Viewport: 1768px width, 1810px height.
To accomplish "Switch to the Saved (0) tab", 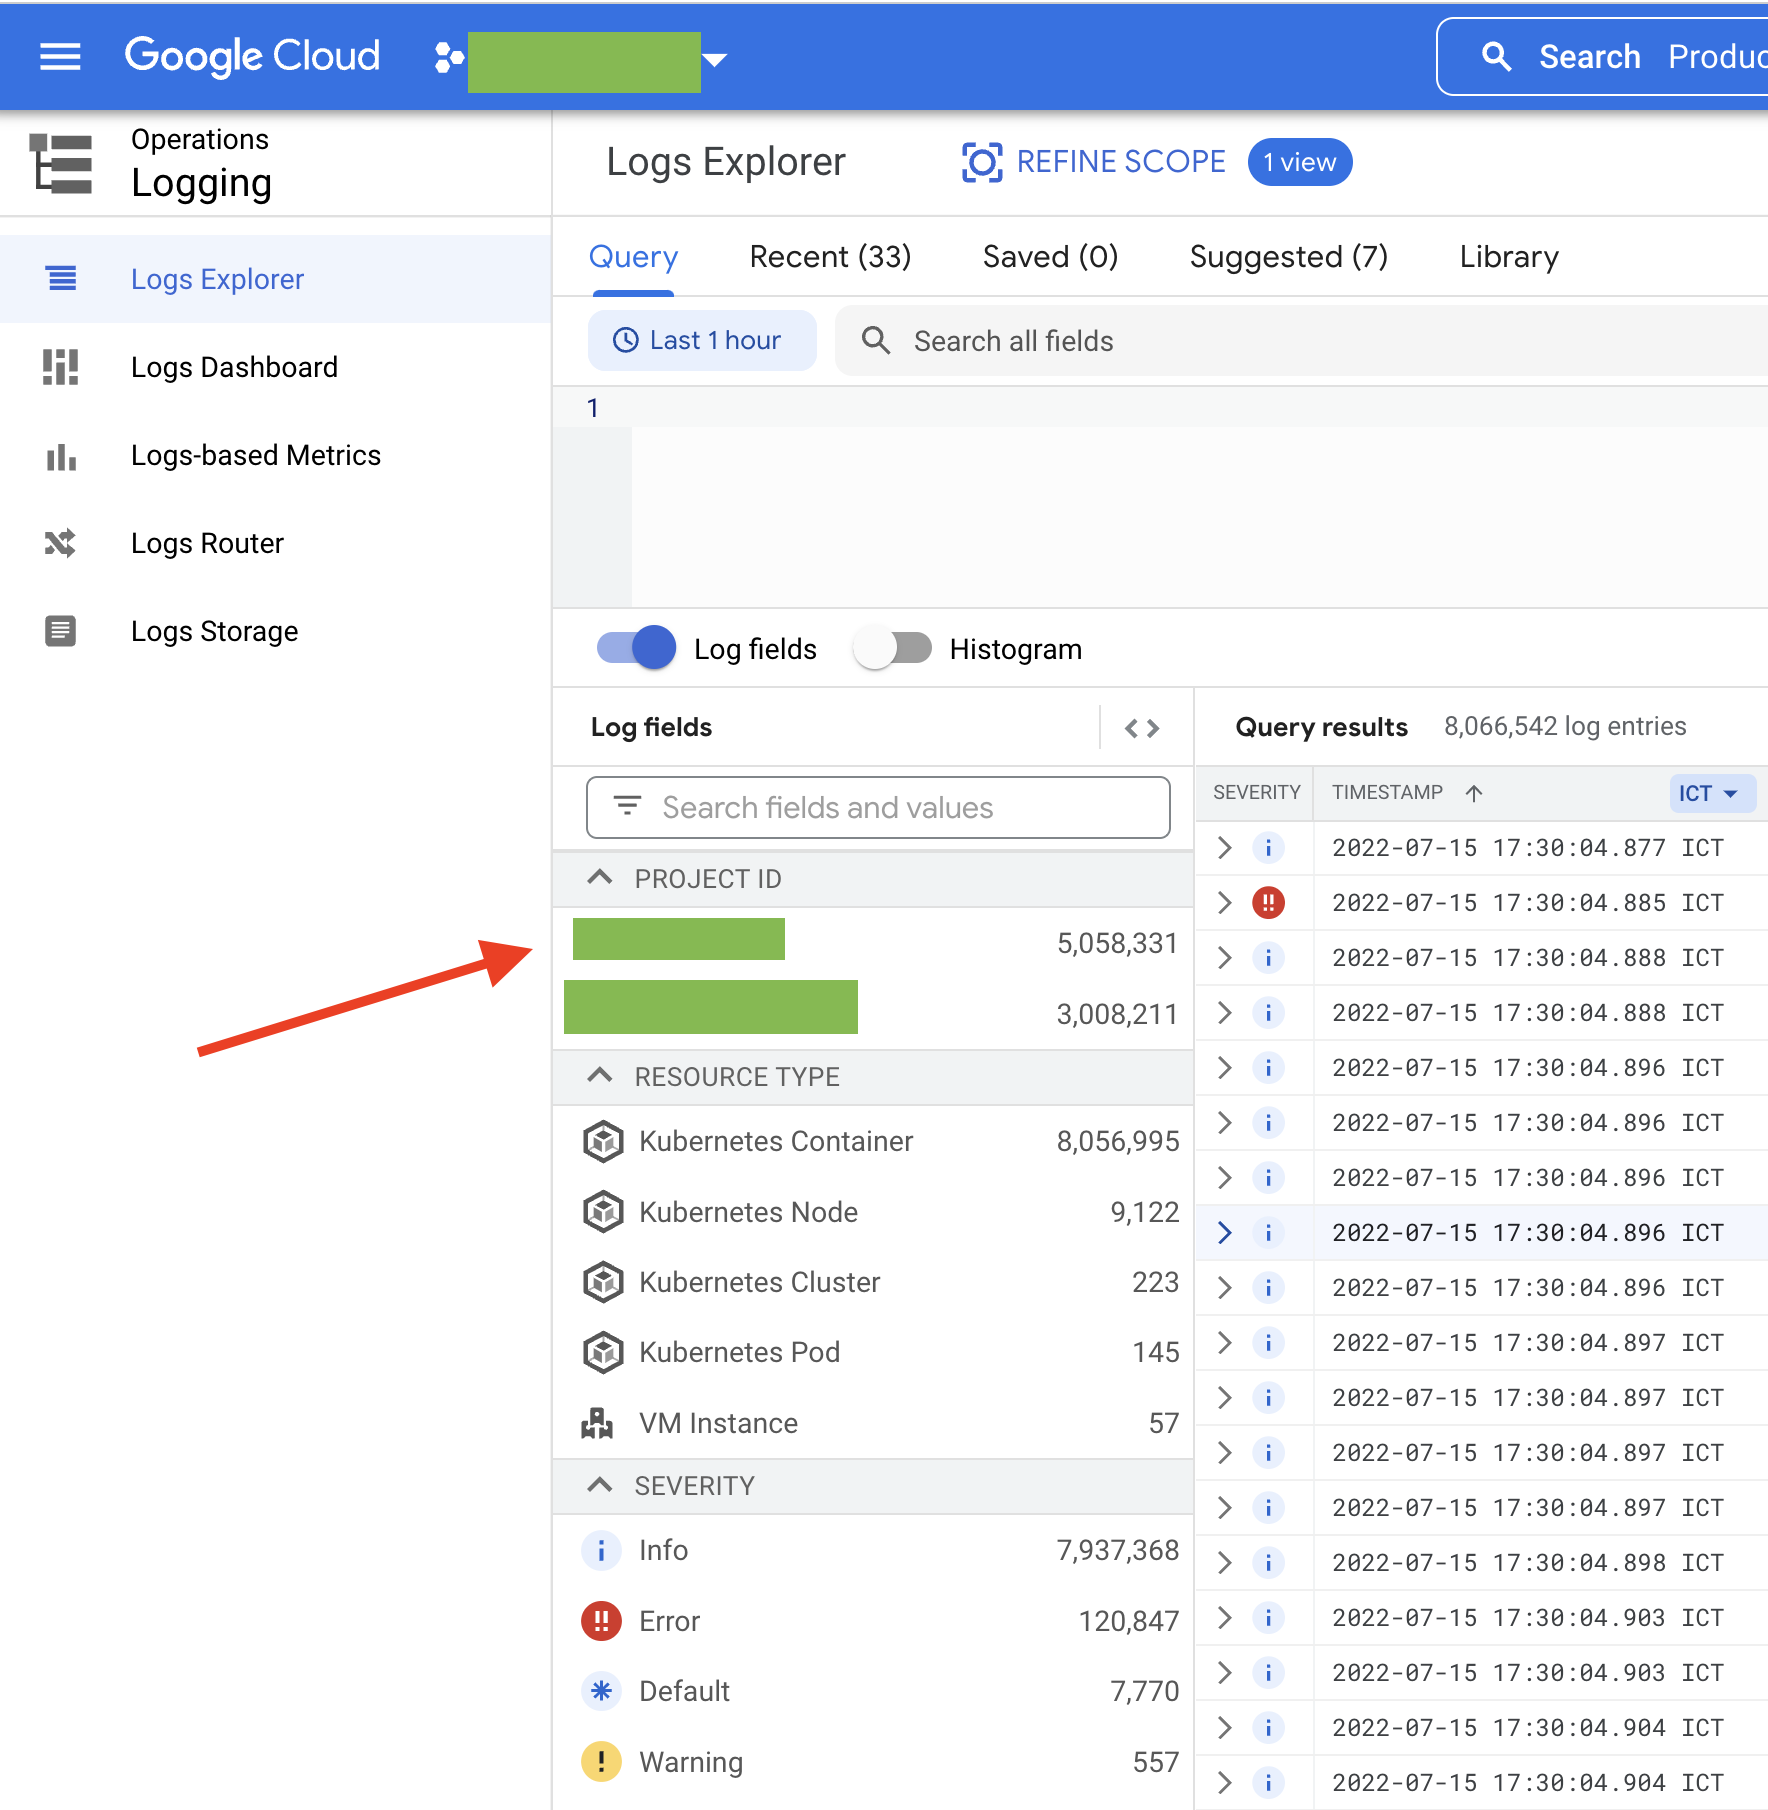I will [1050, 257].
